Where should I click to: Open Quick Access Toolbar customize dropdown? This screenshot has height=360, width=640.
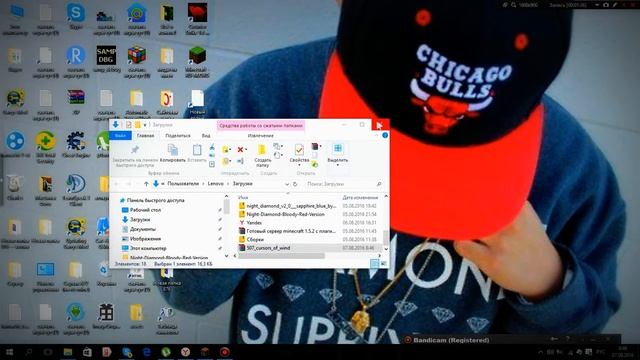(145, 125)
